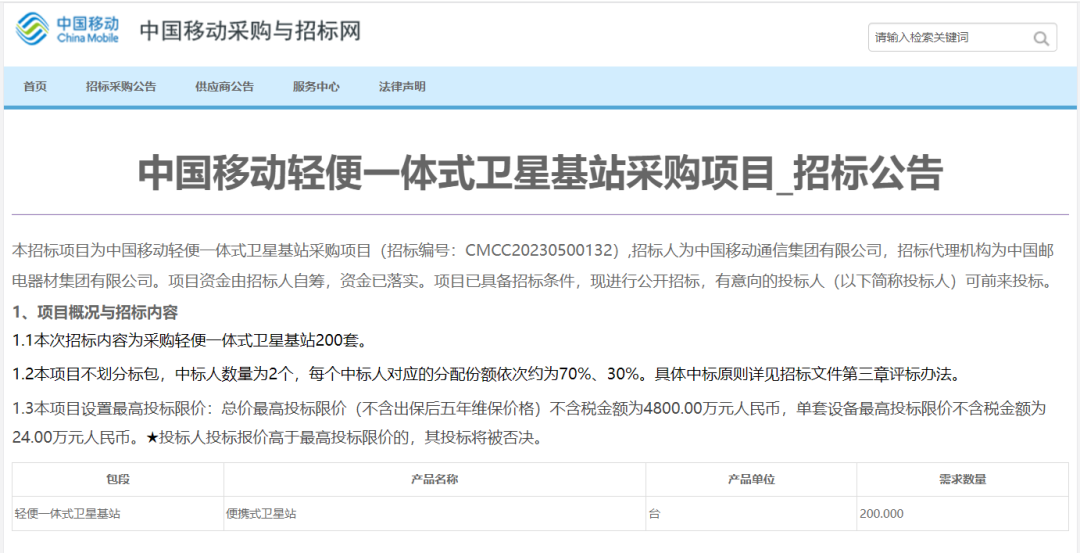
Task: Click the site title 中国移动采购与招标网
Action: point(250,31)
